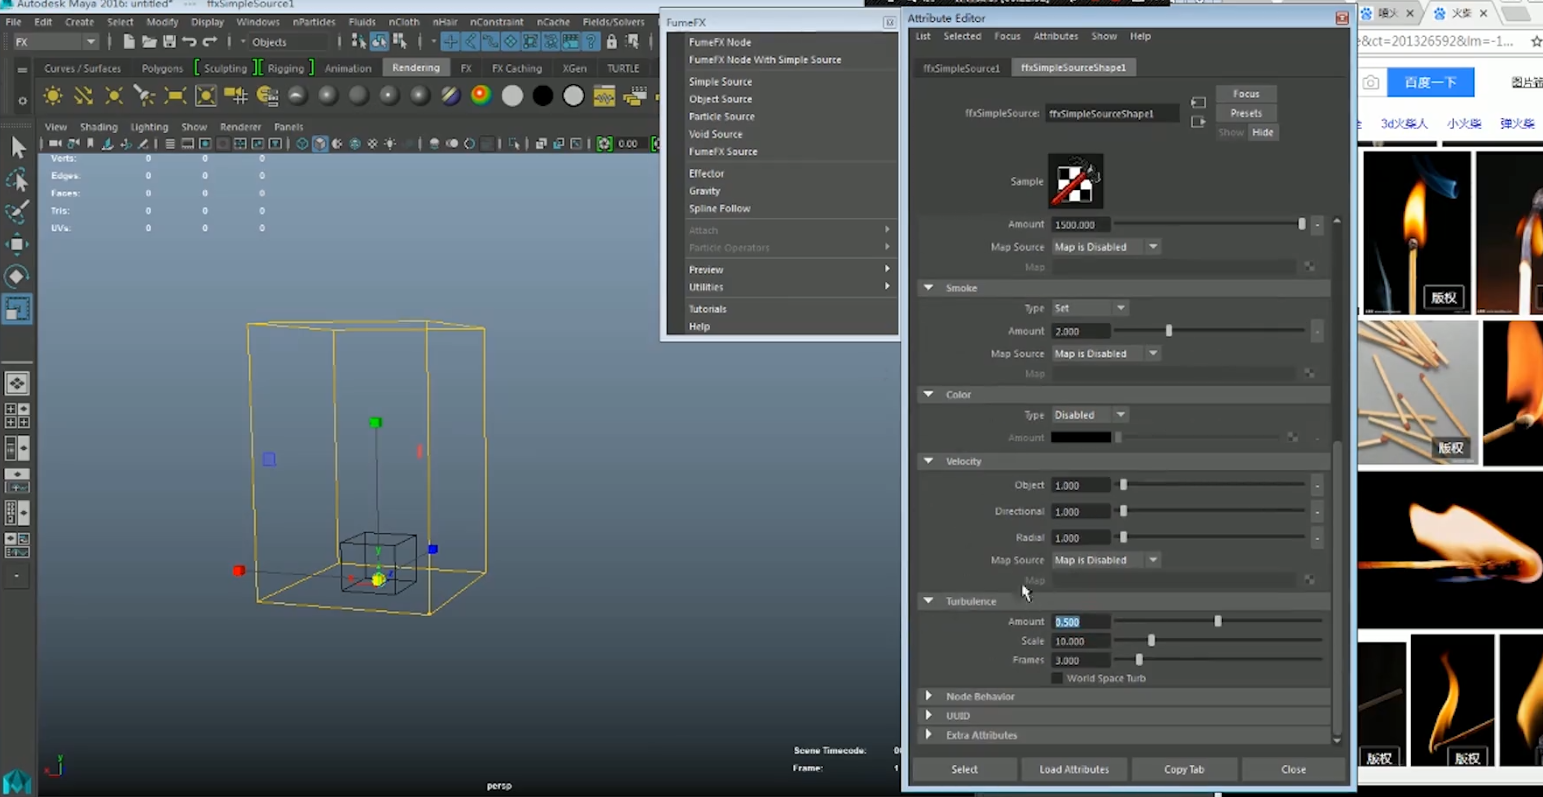Pick the Lasso select tool
Screen dimensions: 1543x797
click(17, 179)
